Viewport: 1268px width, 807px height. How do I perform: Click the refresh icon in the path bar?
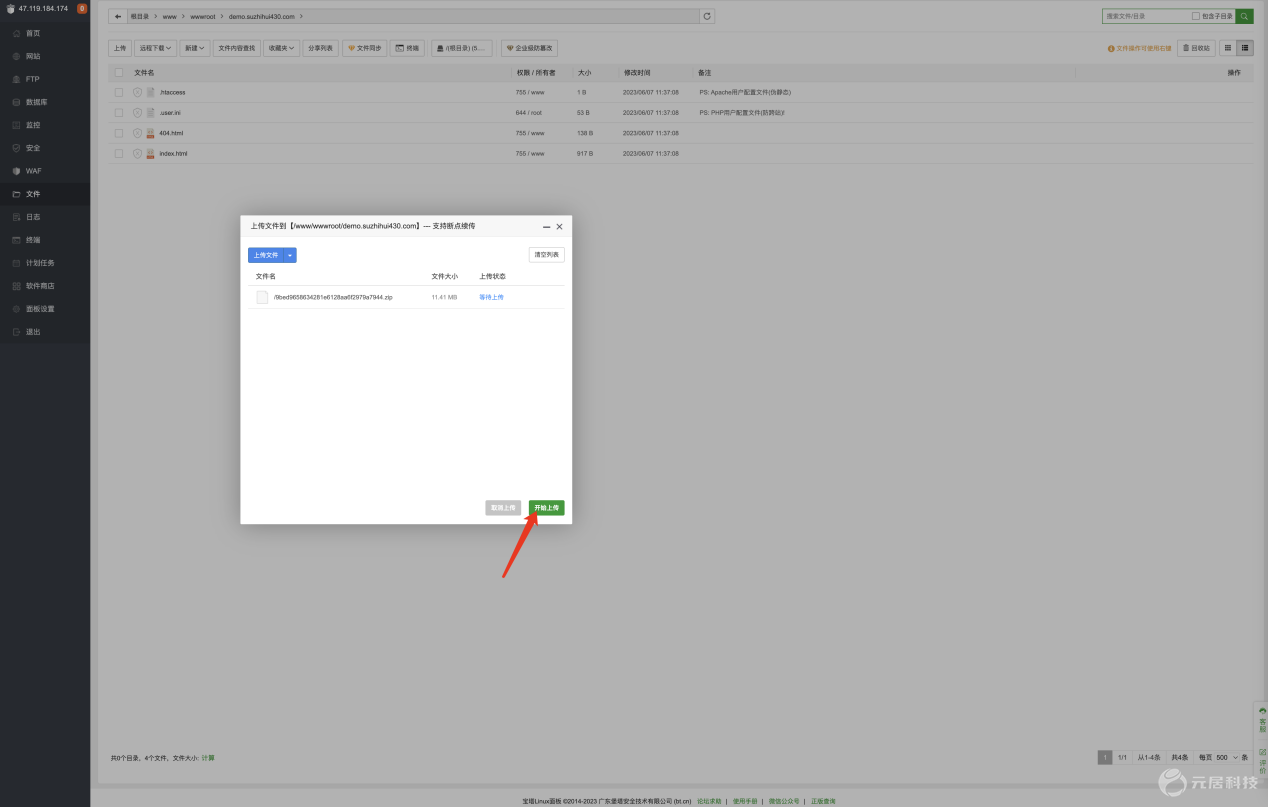707,16
